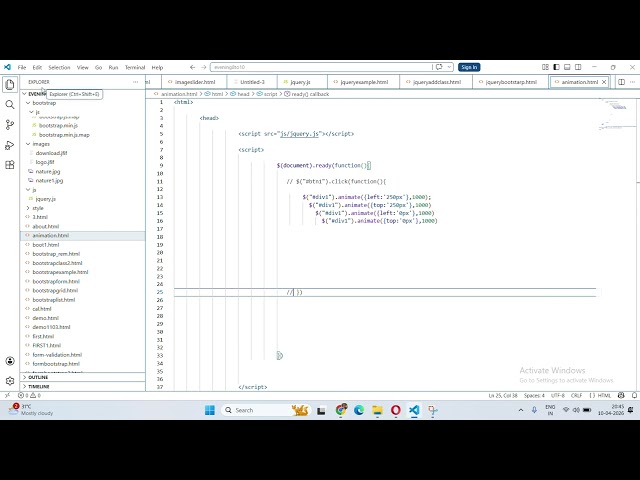Toggle primary side bar visibility

pos(556,67)
